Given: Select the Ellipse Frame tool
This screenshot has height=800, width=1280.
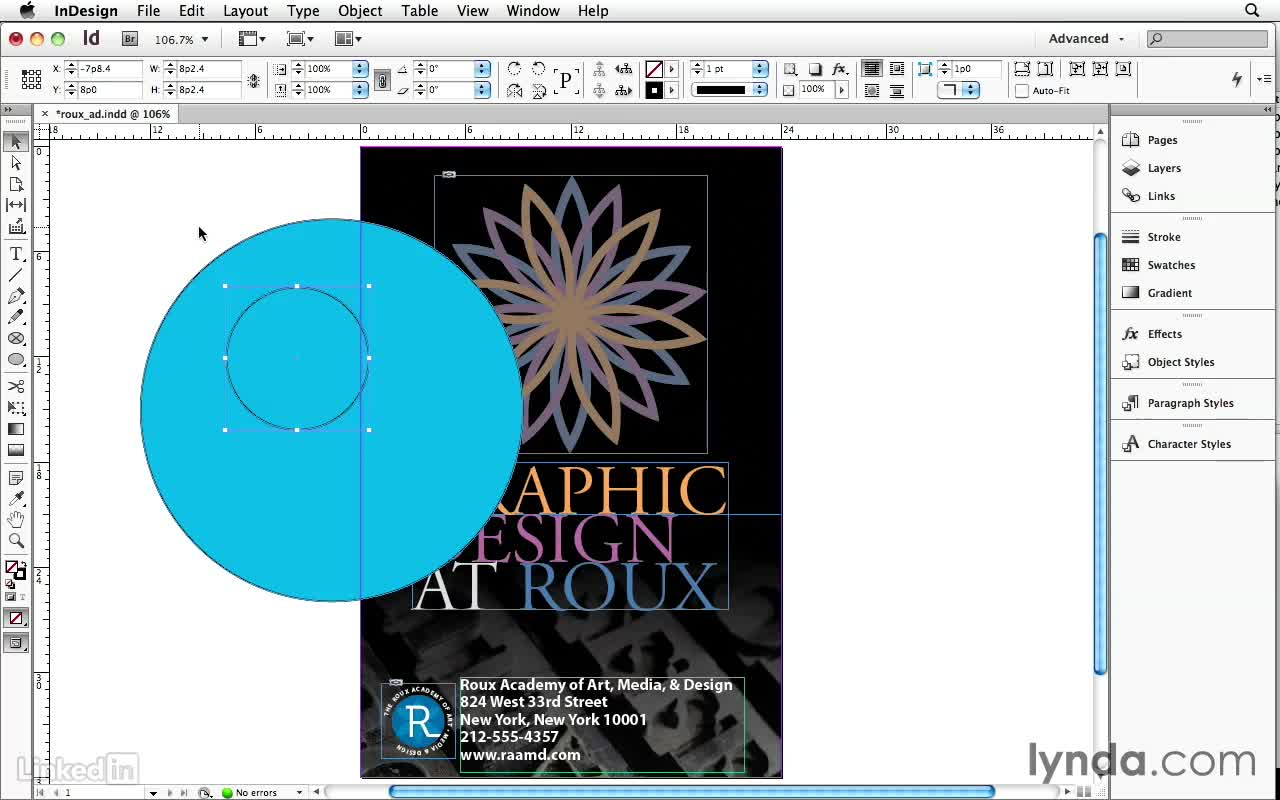Looking at the screenshot, I should [x=16, y=338].
